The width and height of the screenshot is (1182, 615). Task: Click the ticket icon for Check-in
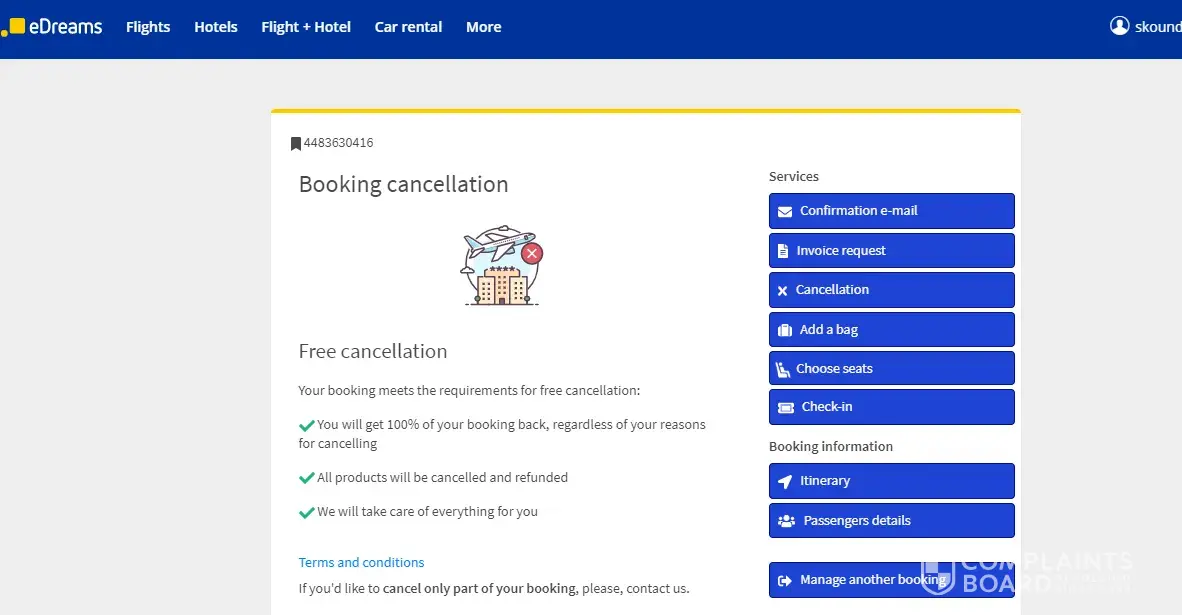pyautogui.click(x=786, y=408)
